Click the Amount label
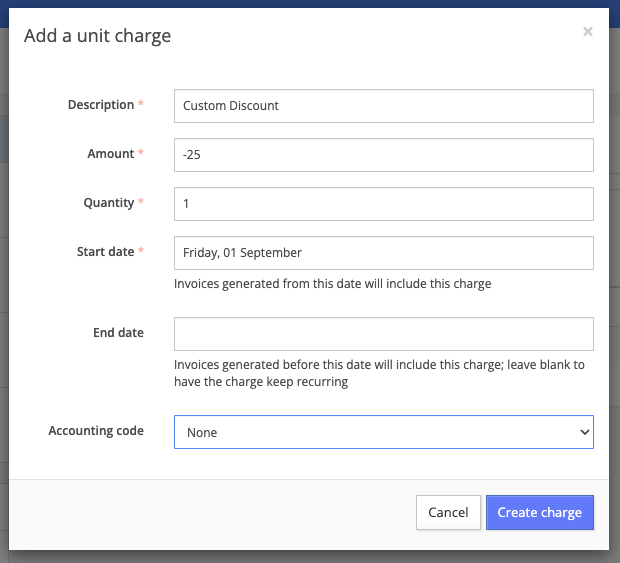This screenshot has width=620, height=563. point(111,153)
